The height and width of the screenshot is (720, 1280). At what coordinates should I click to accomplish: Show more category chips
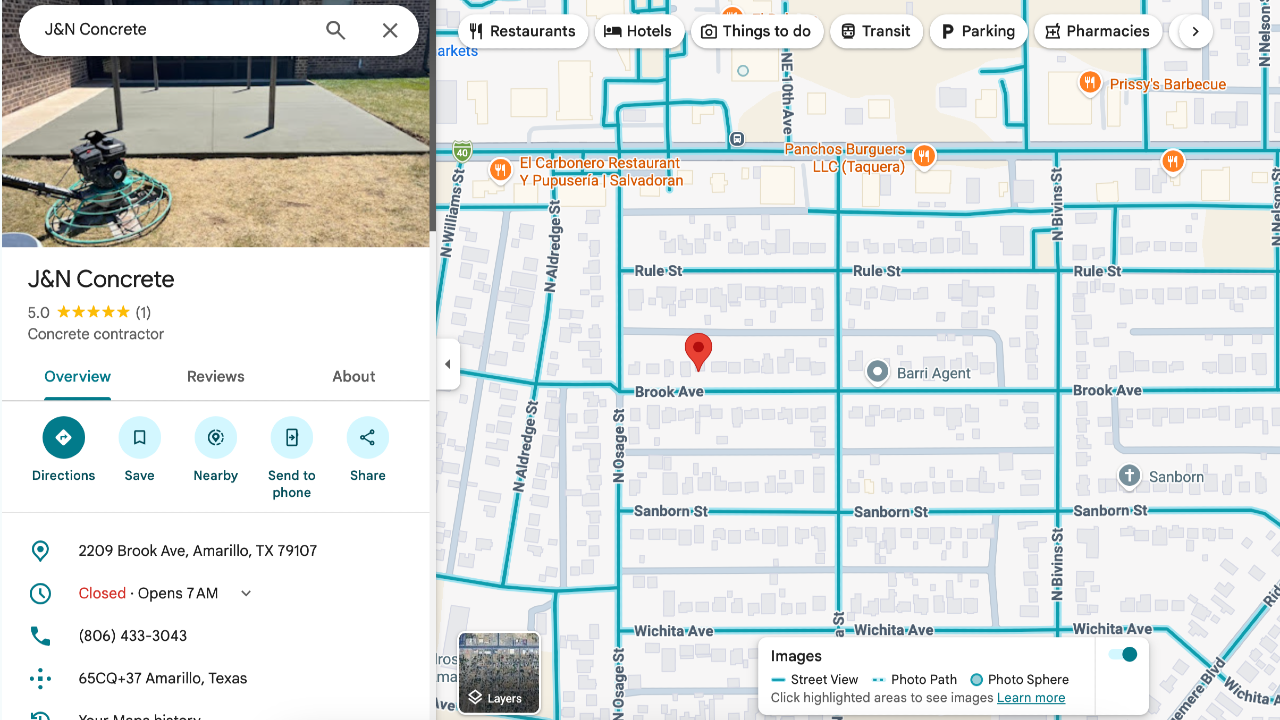[1195, 31]
